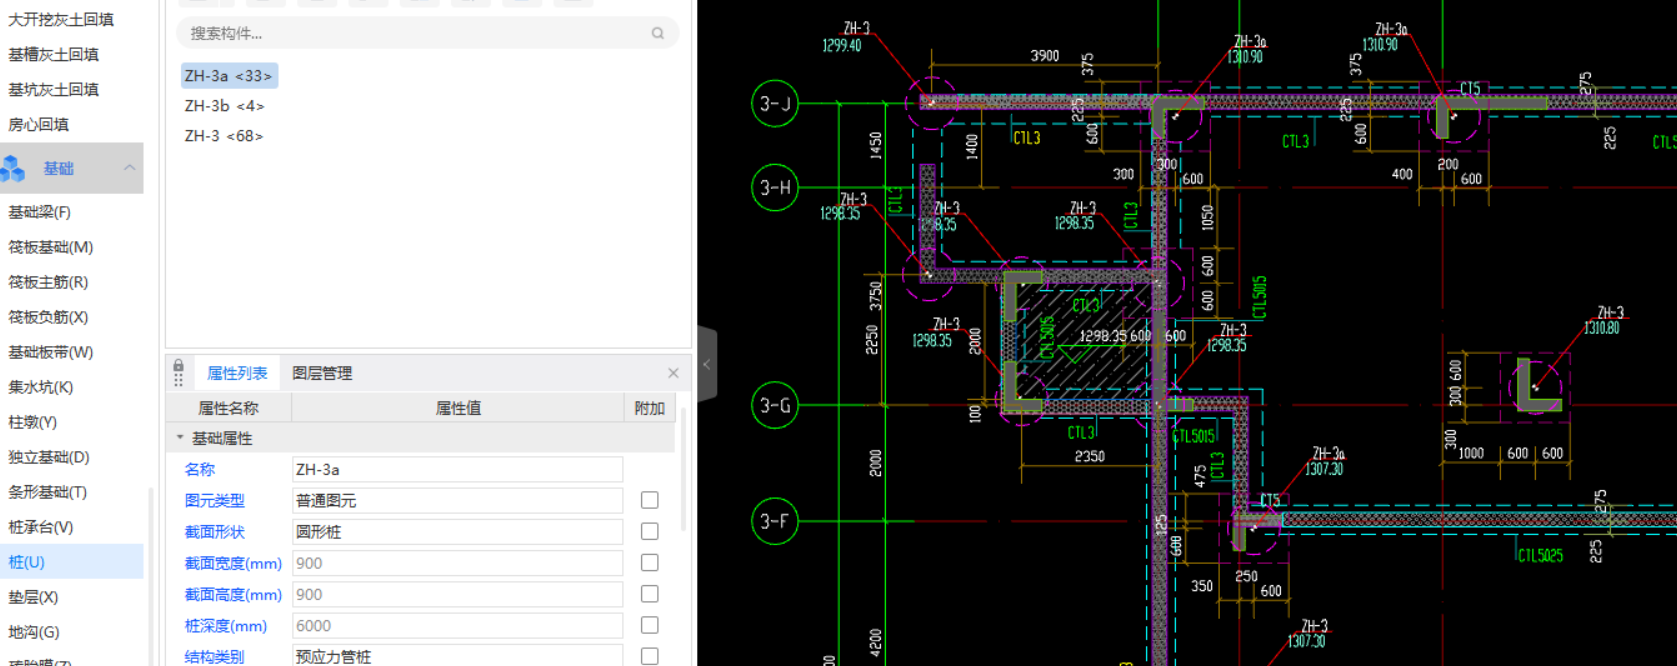Image resolution: width=1677 pixels, height=666 pixels.
Task: Select the 属性列表 tab
Action: pyautogui.click(x=237, y=373)
